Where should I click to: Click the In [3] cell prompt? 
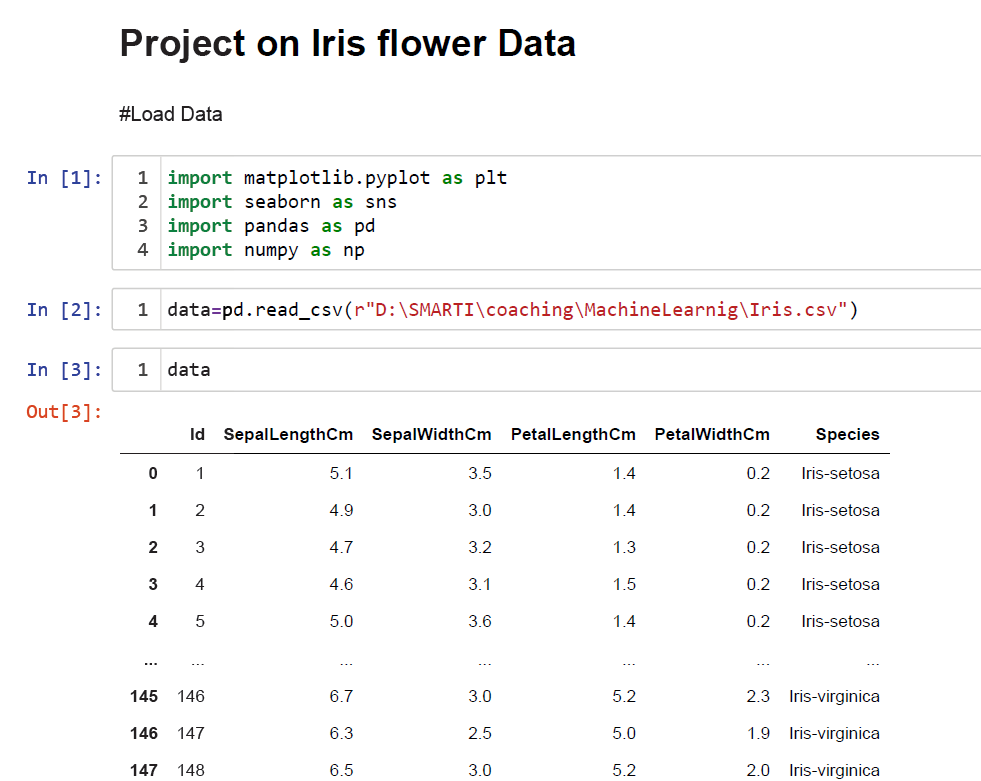click(x=64, y=370)
